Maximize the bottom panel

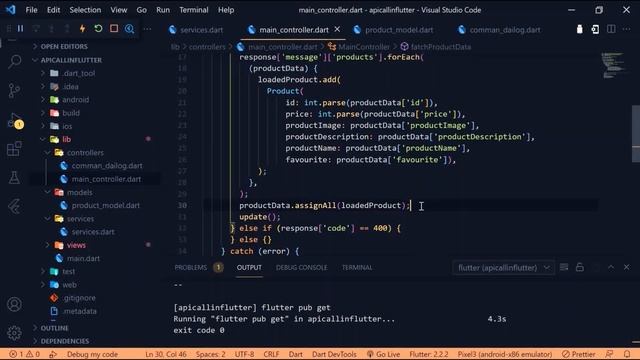pyautogui.click(x=611, y=267)
